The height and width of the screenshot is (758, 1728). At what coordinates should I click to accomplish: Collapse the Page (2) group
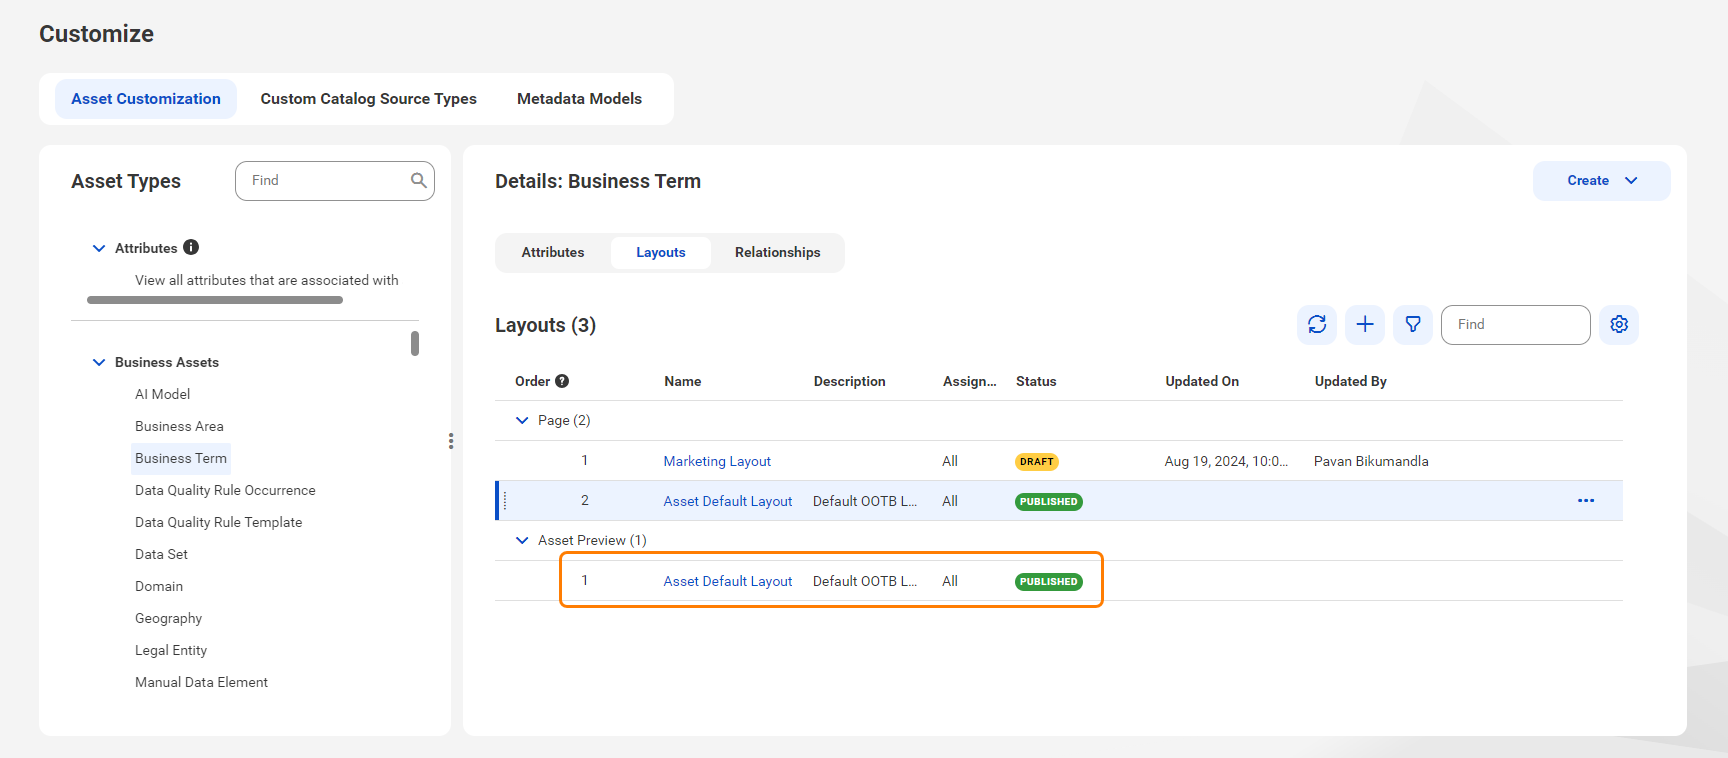[522, 420]
